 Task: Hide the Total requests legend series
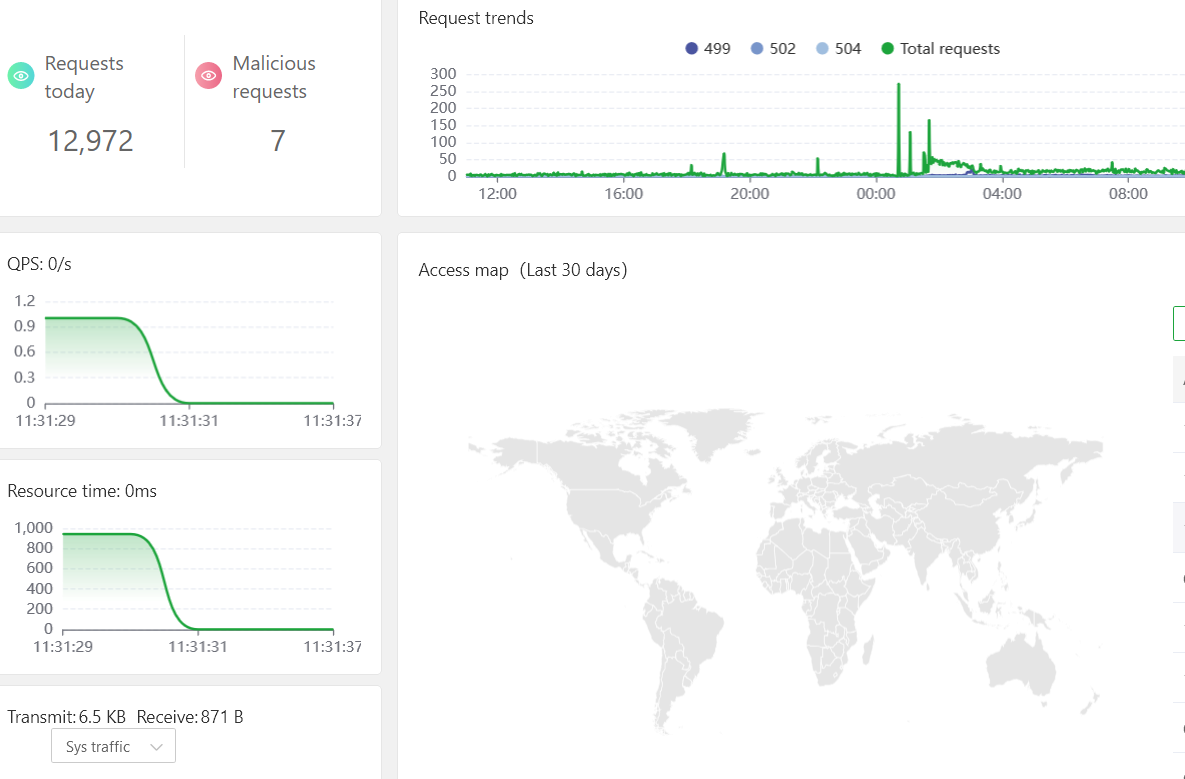point(940,48)
